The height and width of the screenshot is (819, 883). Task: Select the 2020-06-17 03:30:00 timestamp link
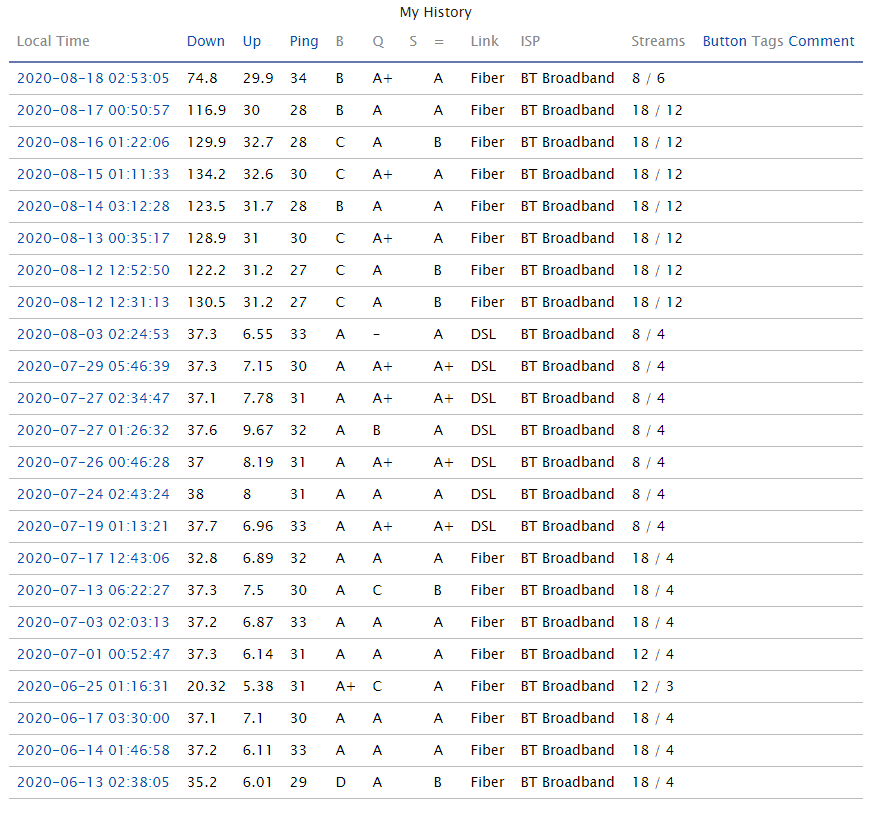point(93,718)
